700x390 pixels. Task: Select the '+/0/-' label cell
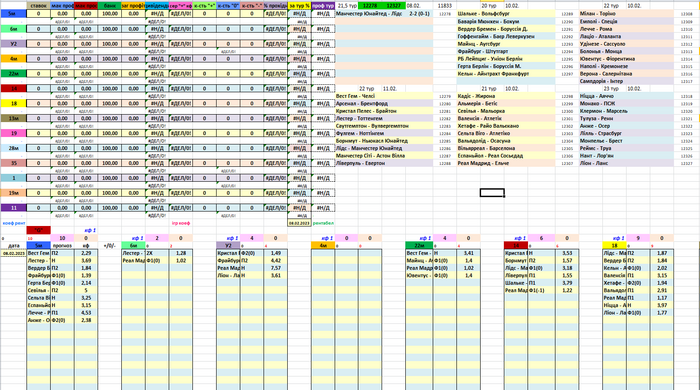(110, 245)
